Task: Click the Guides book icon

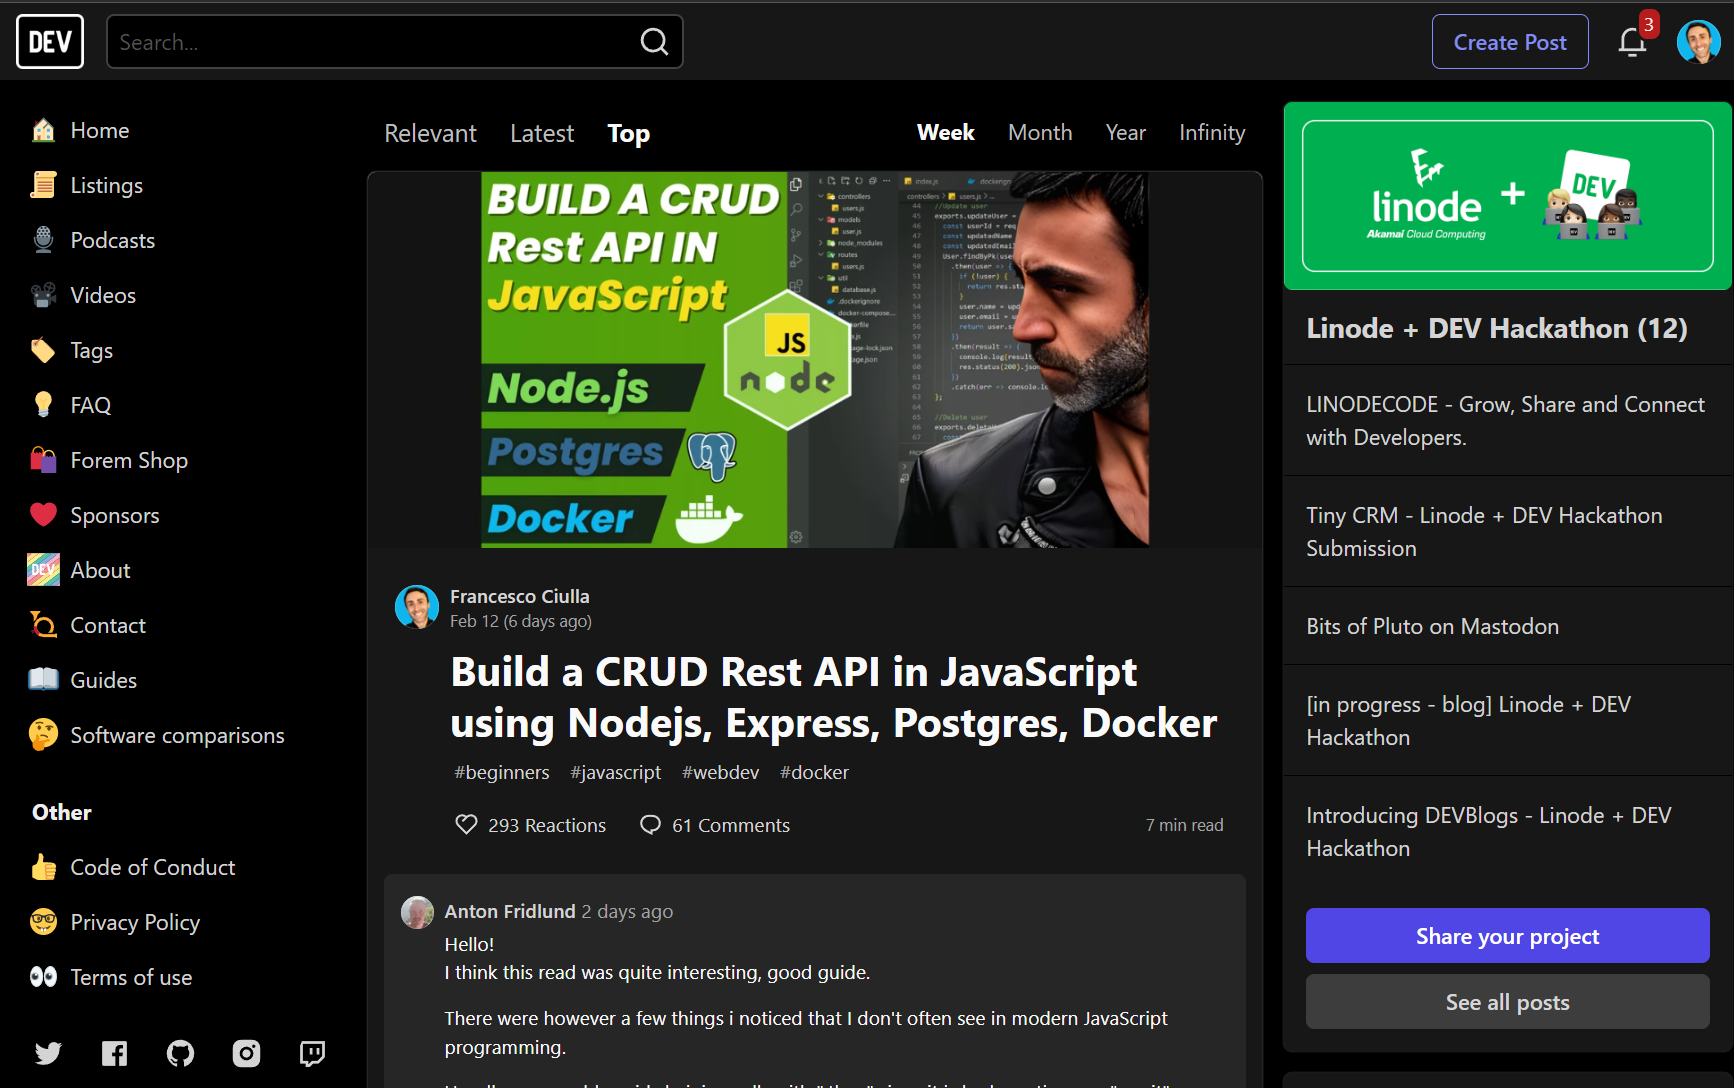Action: pos(43,680)
